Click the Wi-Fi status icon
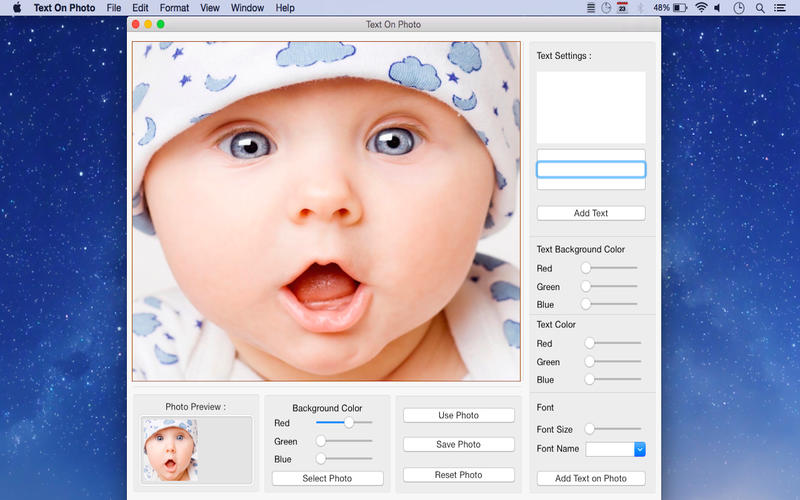The width and height of the screenshot is (800, 500). 702,8
